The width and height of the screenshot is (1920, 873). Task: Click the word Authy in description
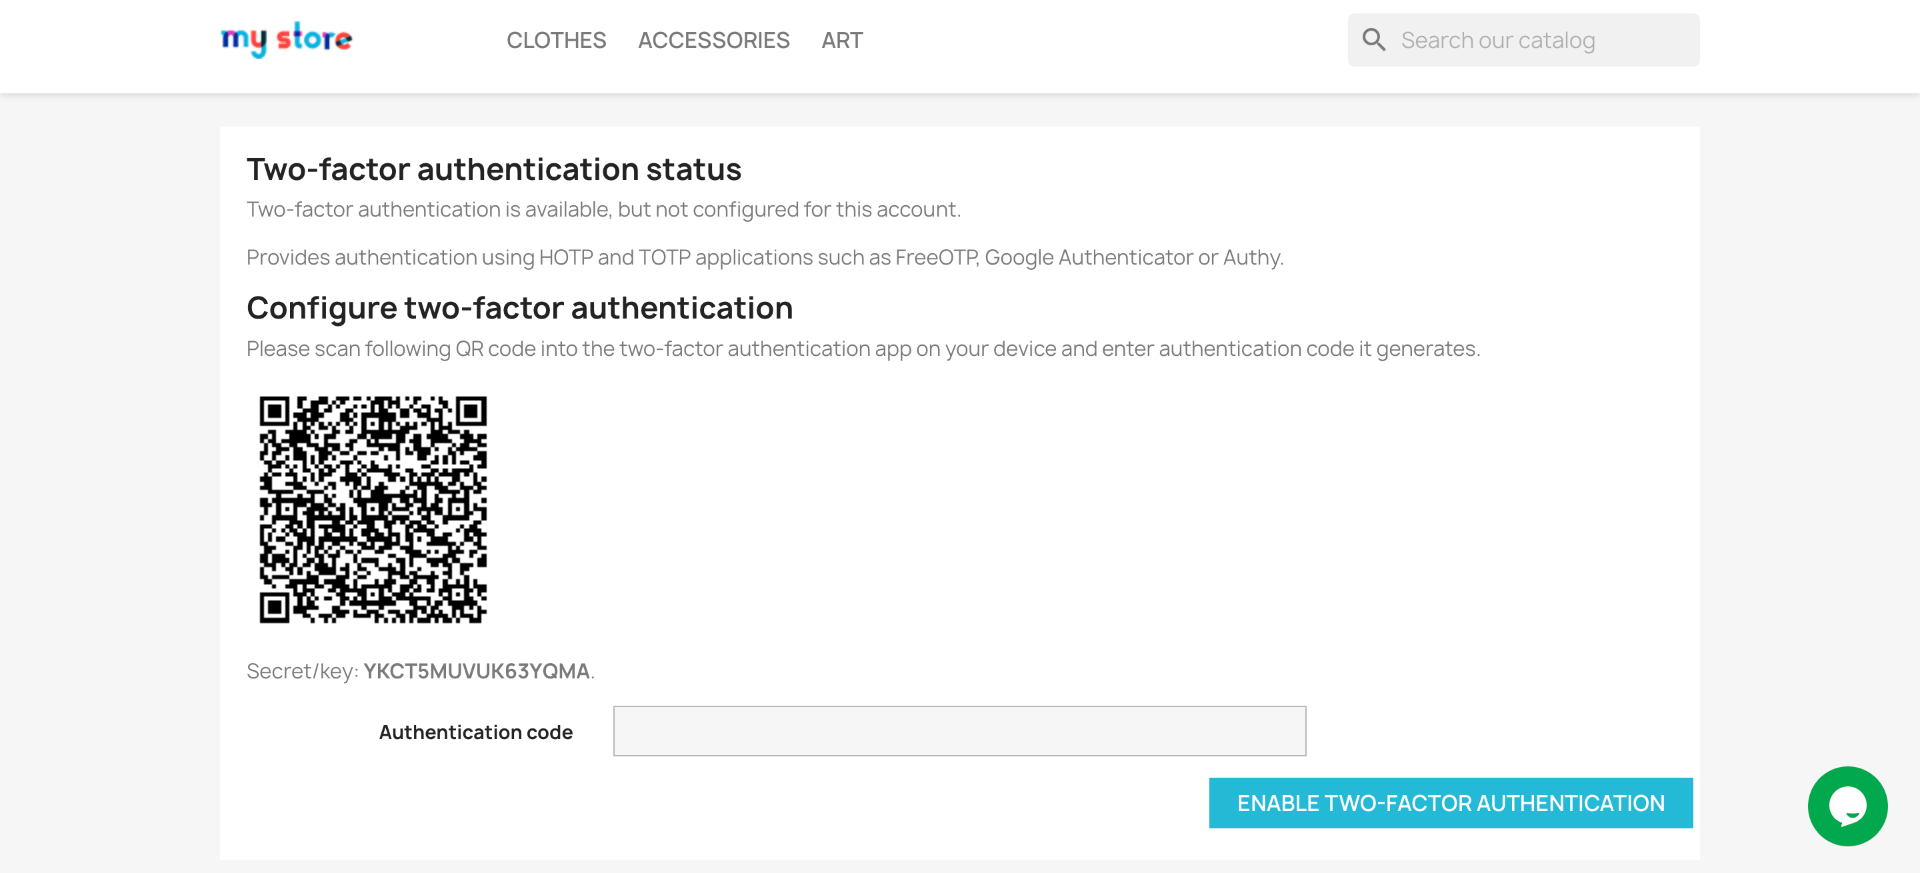1251,258
